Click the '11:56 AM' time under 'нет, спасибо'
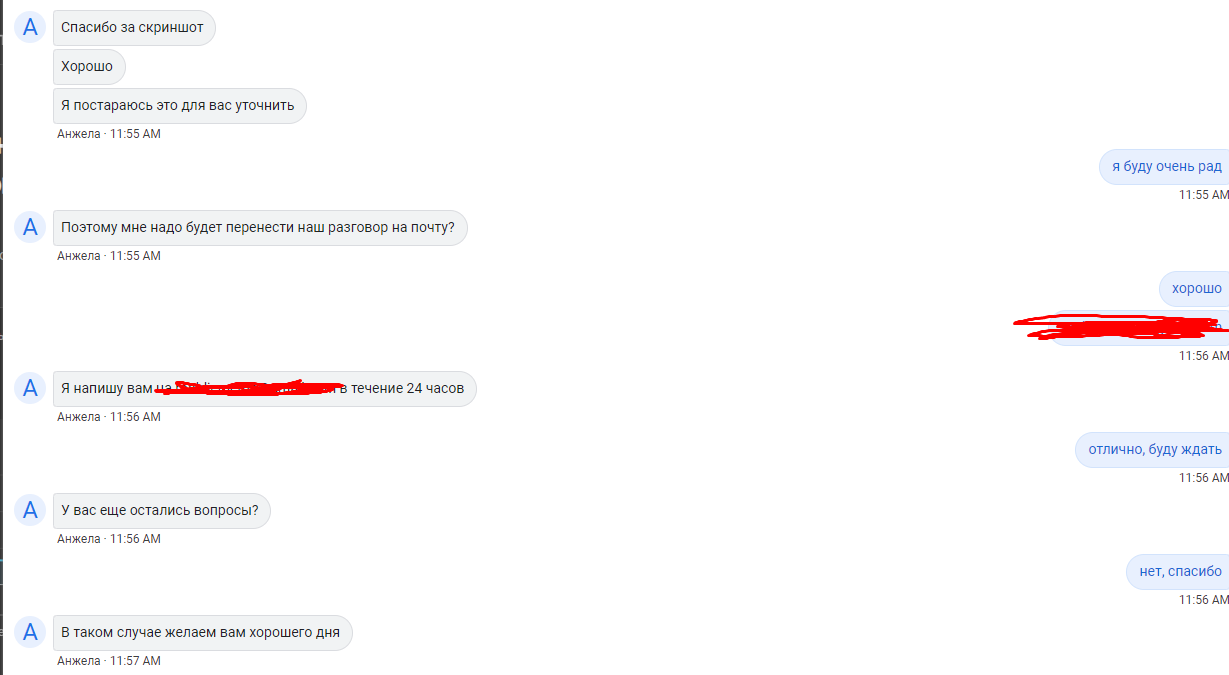 click(1203, 600)
